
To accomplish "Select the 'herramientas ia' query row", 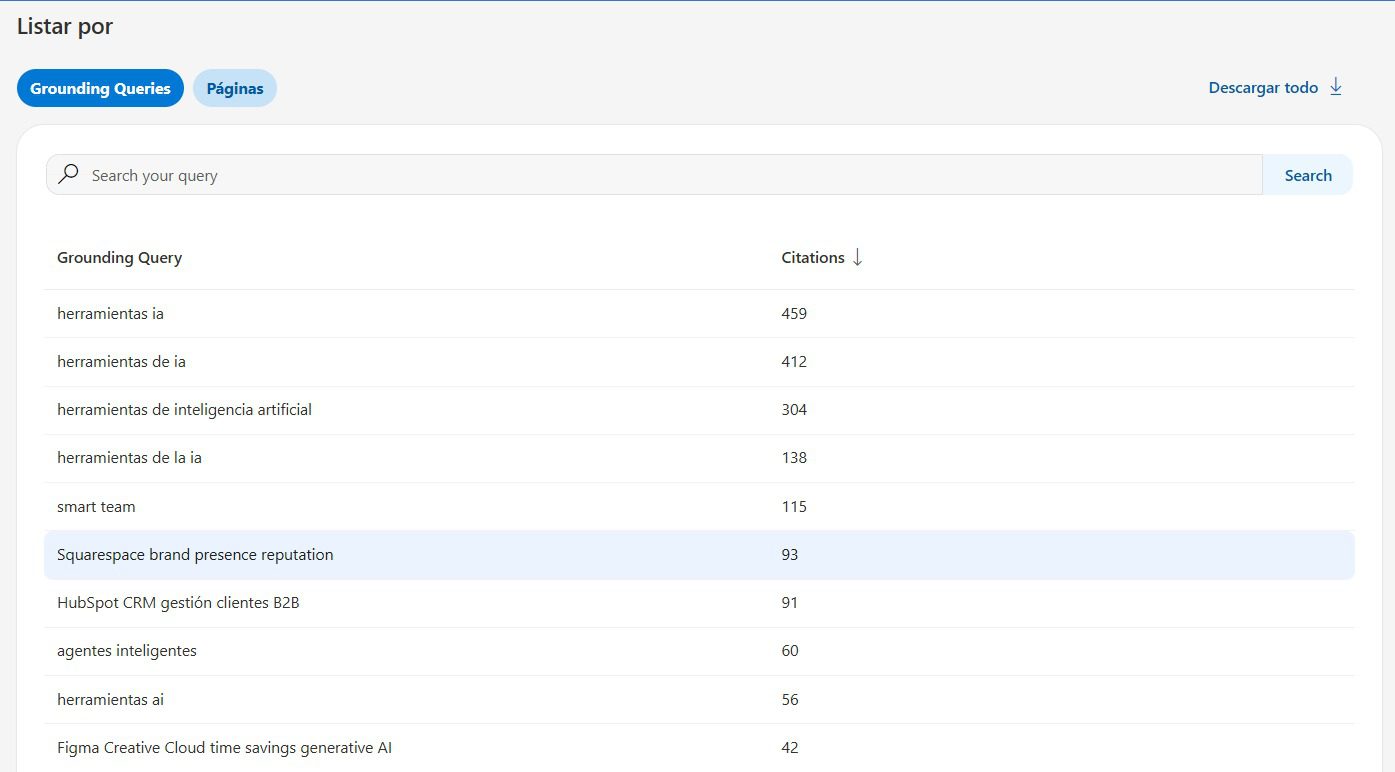I will pyautogui.click(x=110, y=314).
